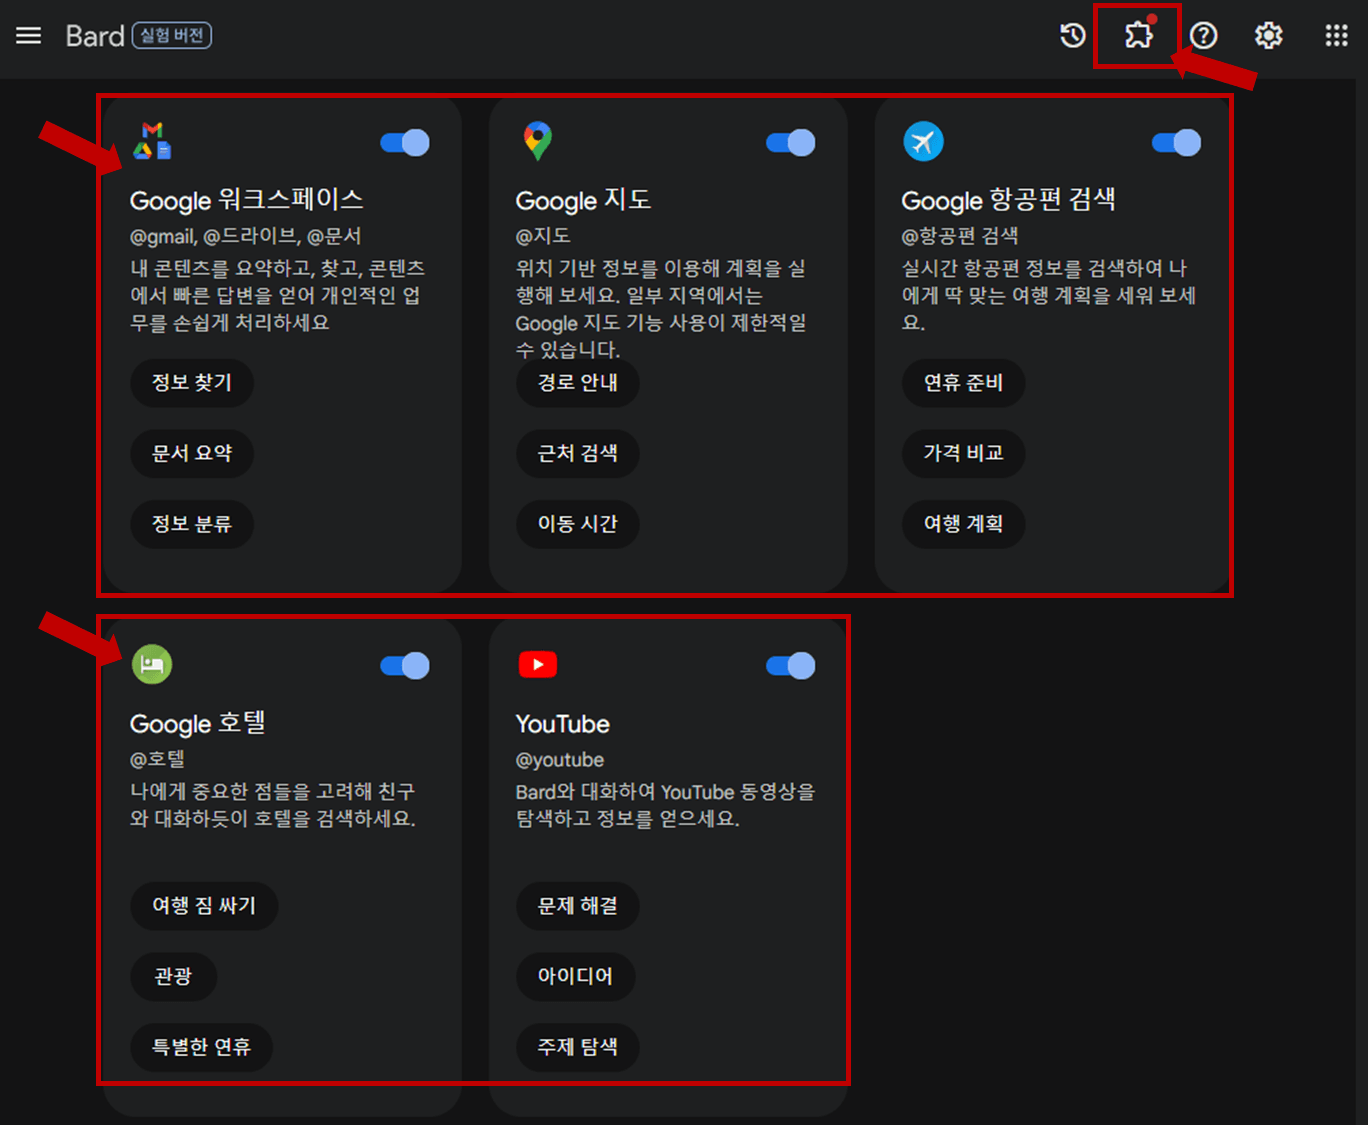Screen dimensions: 1368x1125
Task: Open the help question mark icon
Action: pos(1204,36)
